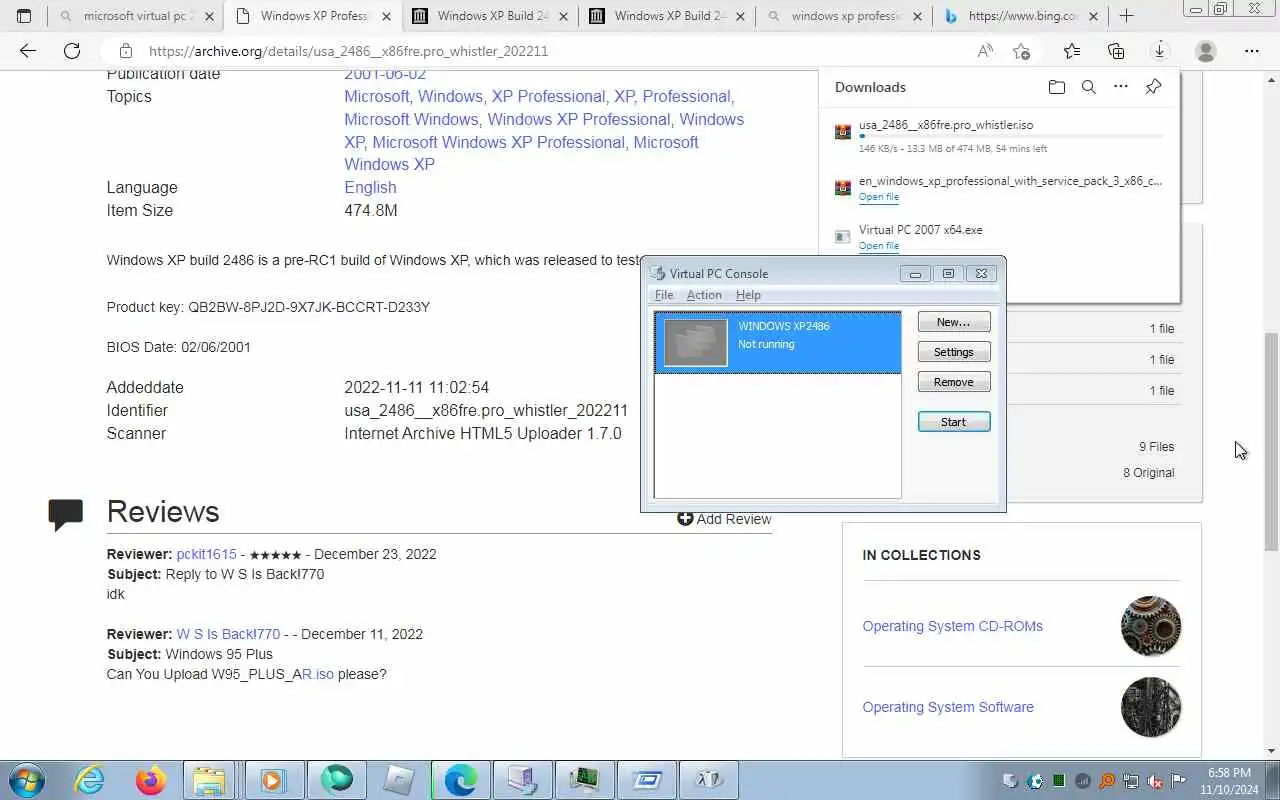This screenshot has width=1280, height=800.
Task: Open Settings for the virtual machine
Action: (x=954, y=352)
